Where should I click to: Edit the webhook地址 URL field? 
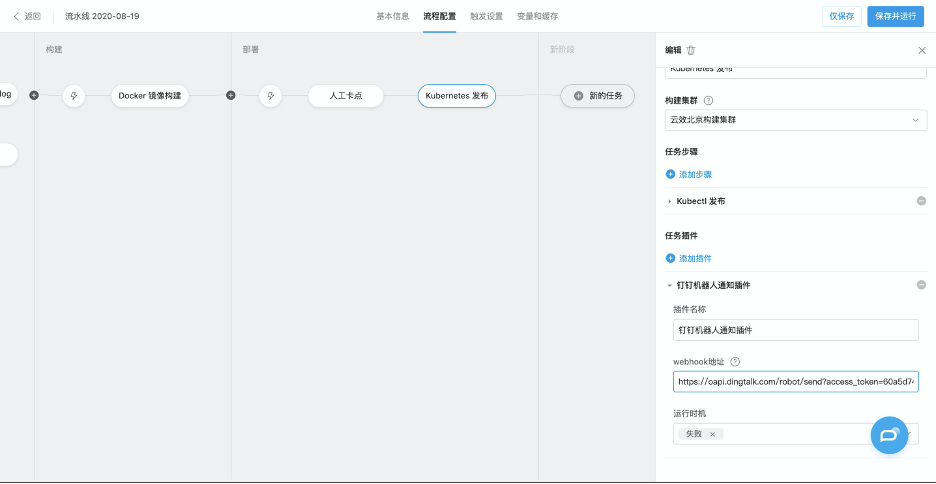pos(796,381)
